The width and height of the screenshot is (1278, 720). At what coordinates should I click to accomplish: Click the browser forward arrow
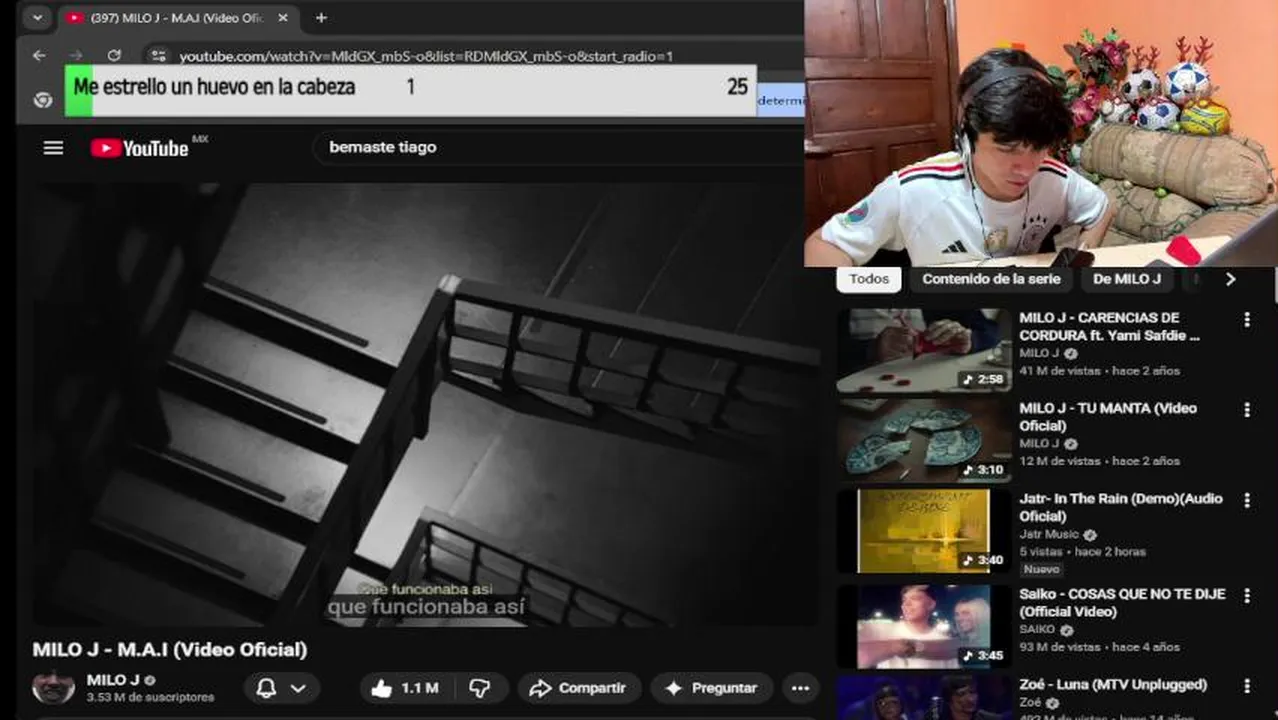(x=76, y=56)
